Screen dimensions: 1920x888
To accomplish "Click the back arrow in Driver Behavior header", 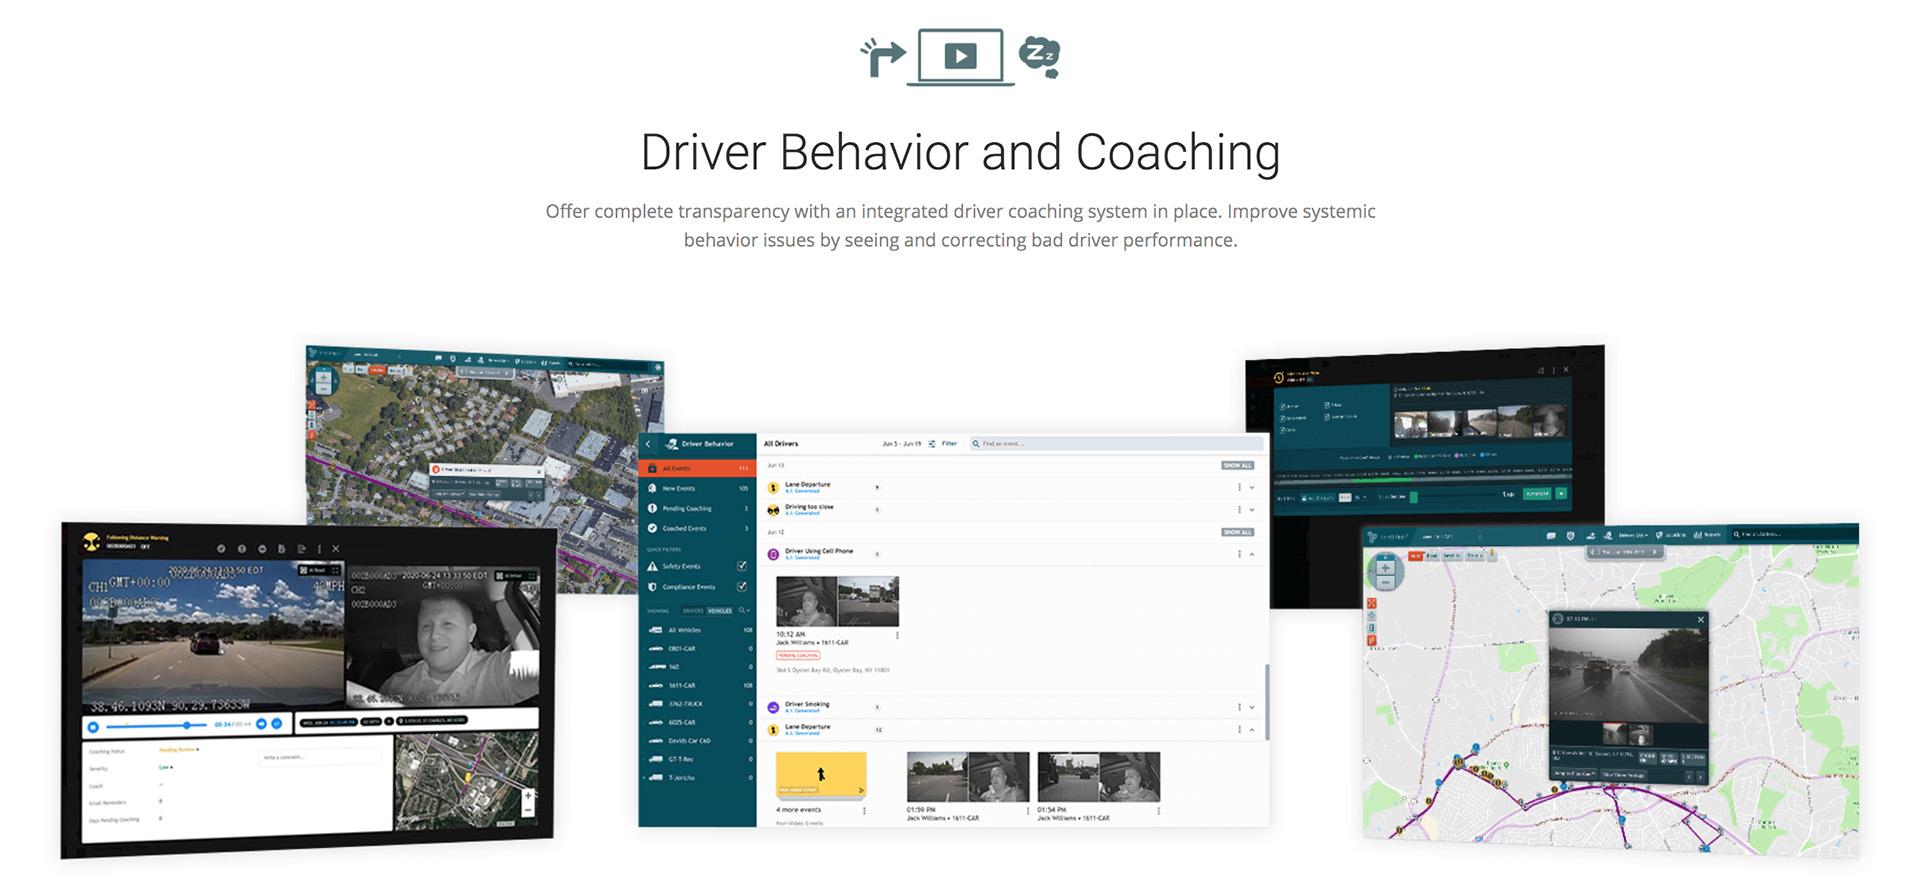I will tap(648, 444).
